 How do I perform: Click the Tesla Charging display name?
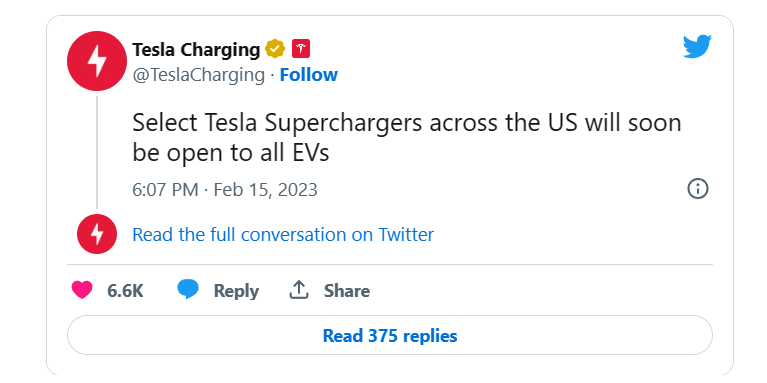196,49
